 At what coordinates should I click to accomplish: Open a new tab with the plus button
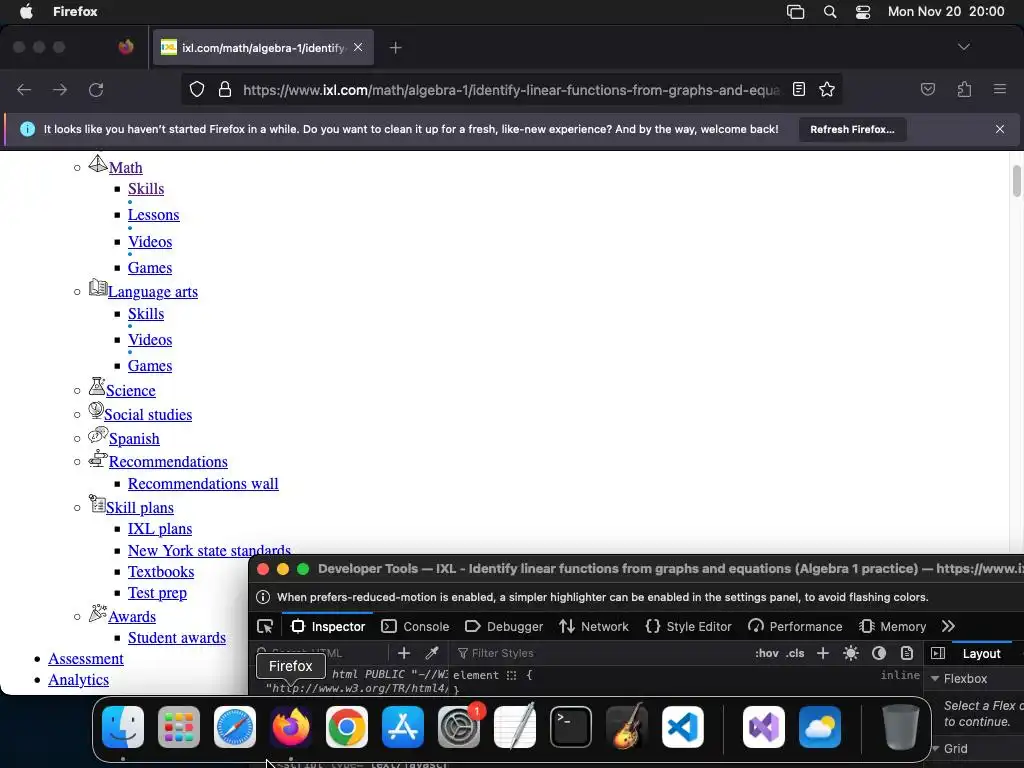(395, 48)
